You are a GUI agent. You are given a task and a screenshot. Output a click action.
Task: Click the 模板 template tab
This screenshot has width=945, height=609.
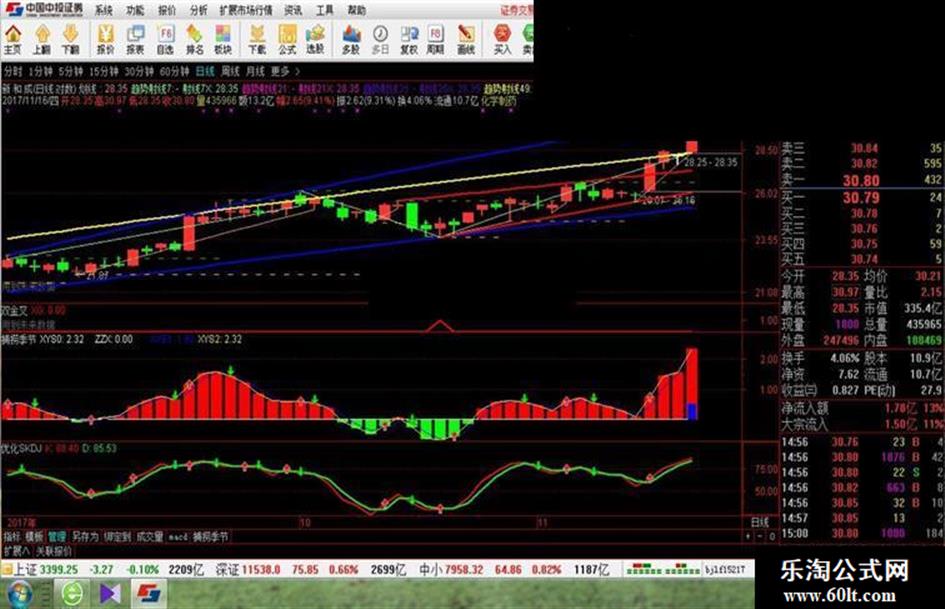[x=35, y=536]
